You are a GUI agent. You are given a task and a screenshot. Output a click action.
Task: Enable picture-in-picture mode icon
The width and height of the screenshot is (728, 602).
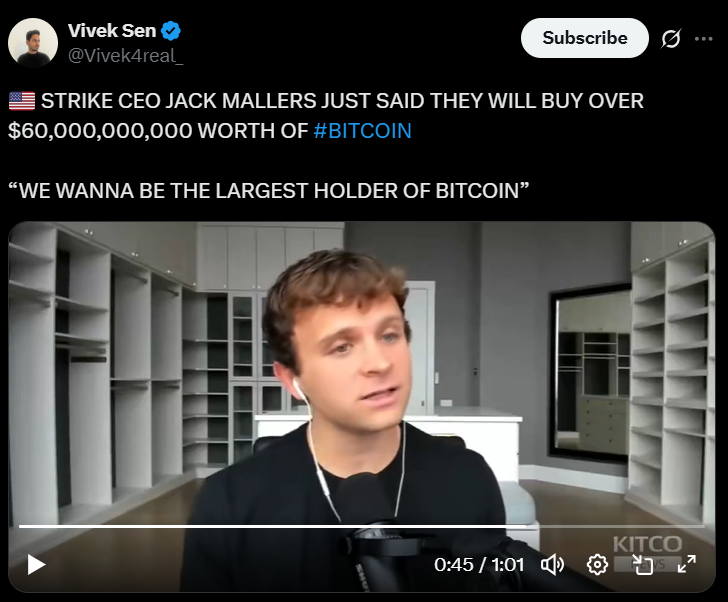coord(642,565)
